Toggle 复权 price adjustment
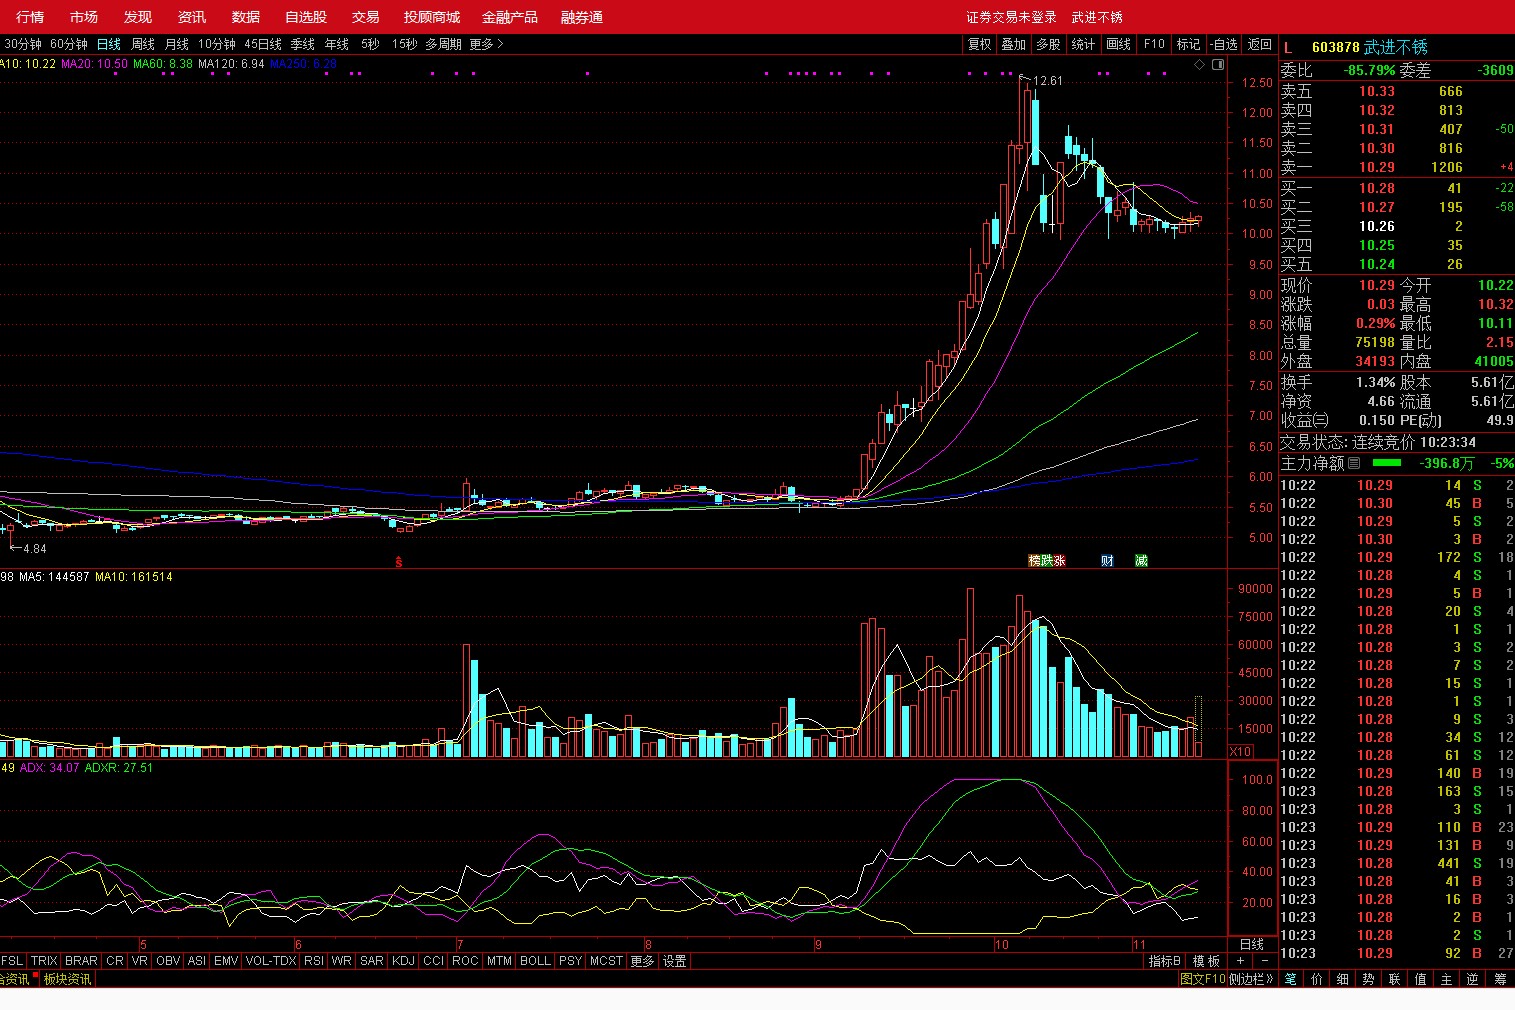Viewport: 1515px width, 1010px height. (x=980, y=44)
